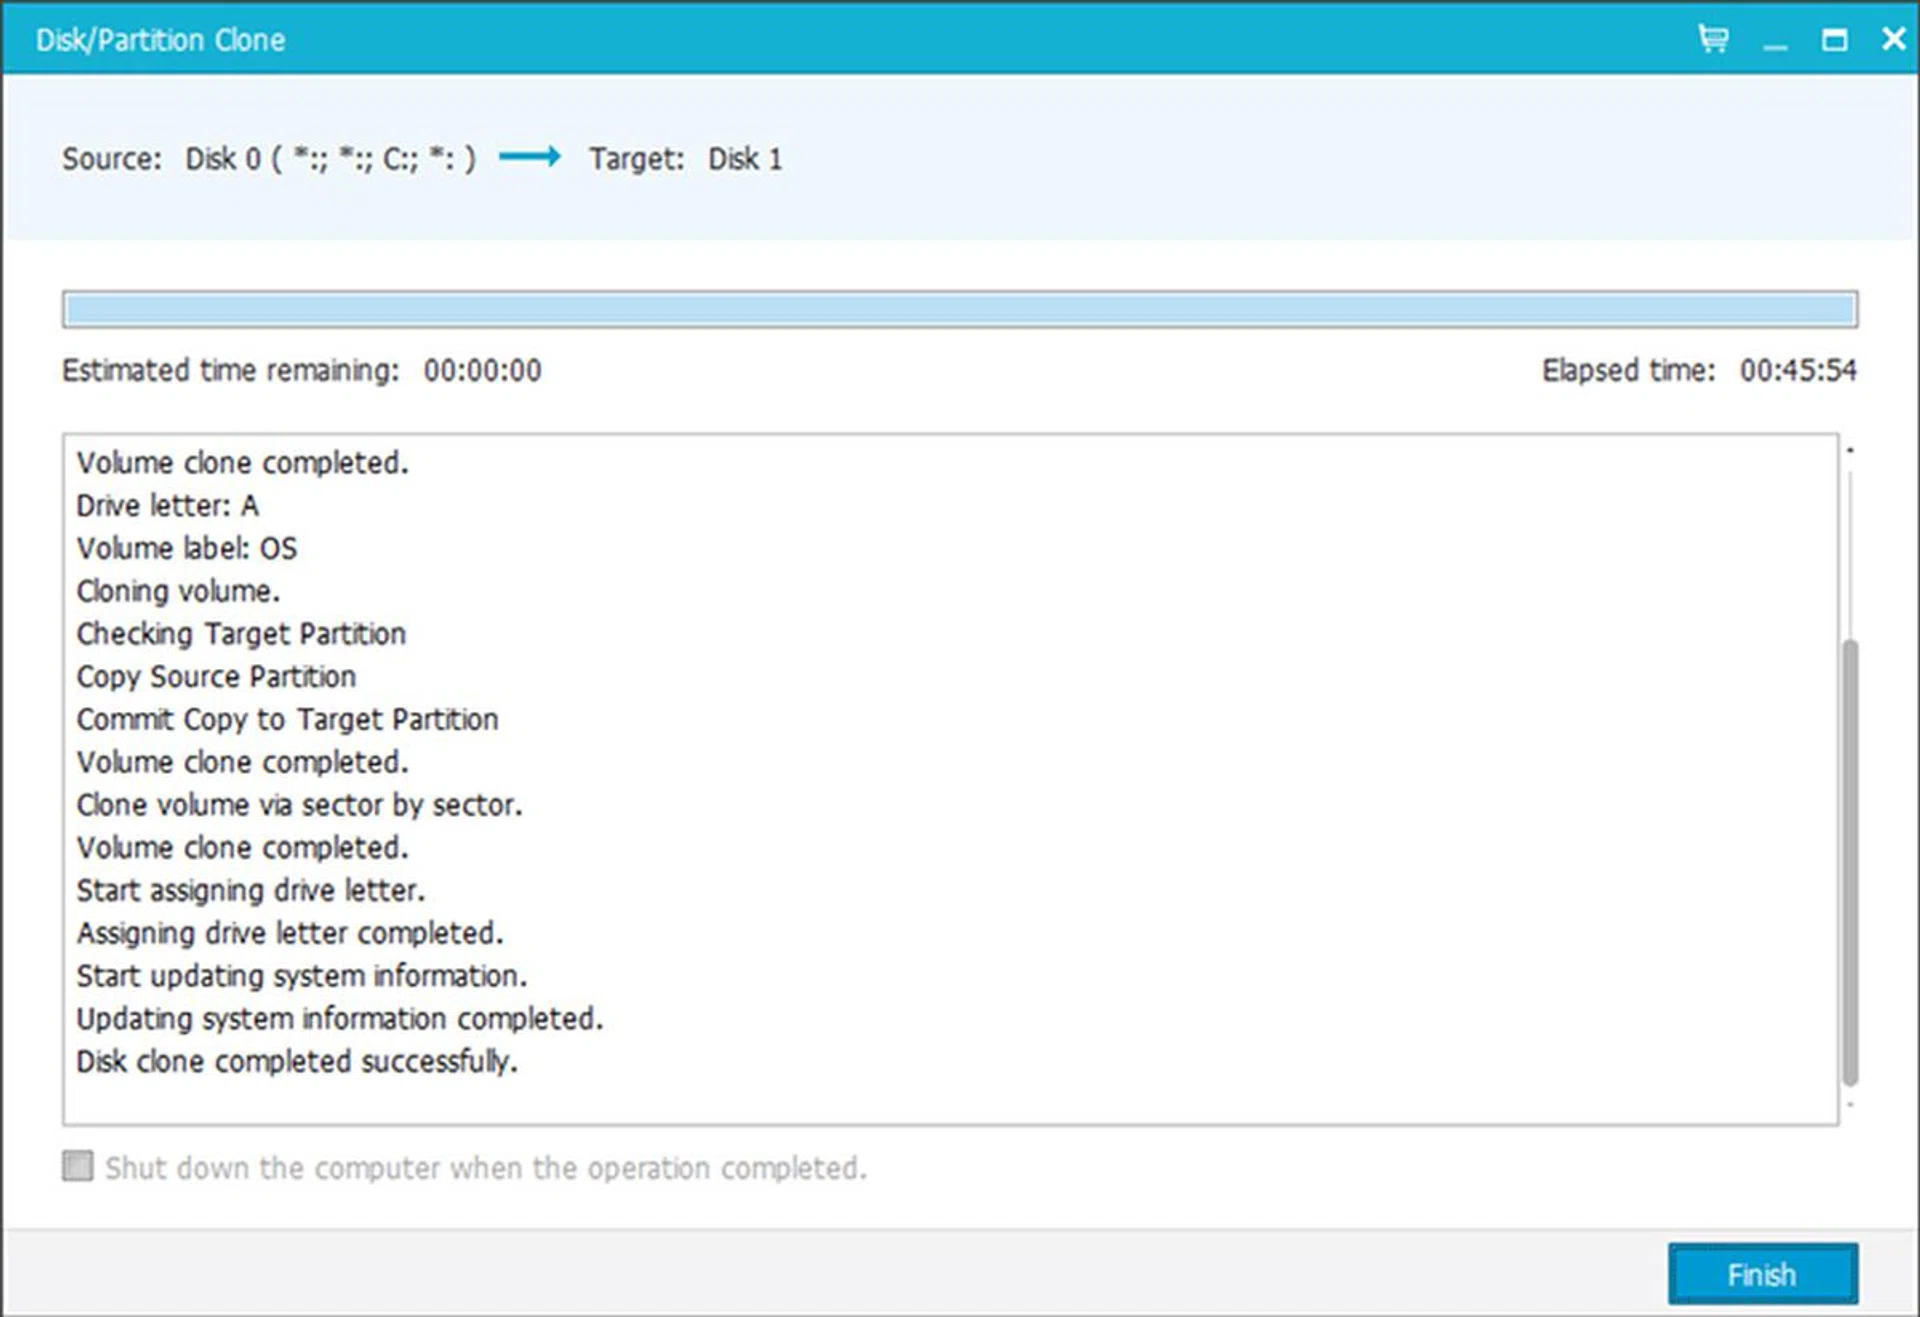Click the scrollbar up arrow in the log panel
The height and width of the screenshot is (1317, 1920).
[x=1849, y=449]
